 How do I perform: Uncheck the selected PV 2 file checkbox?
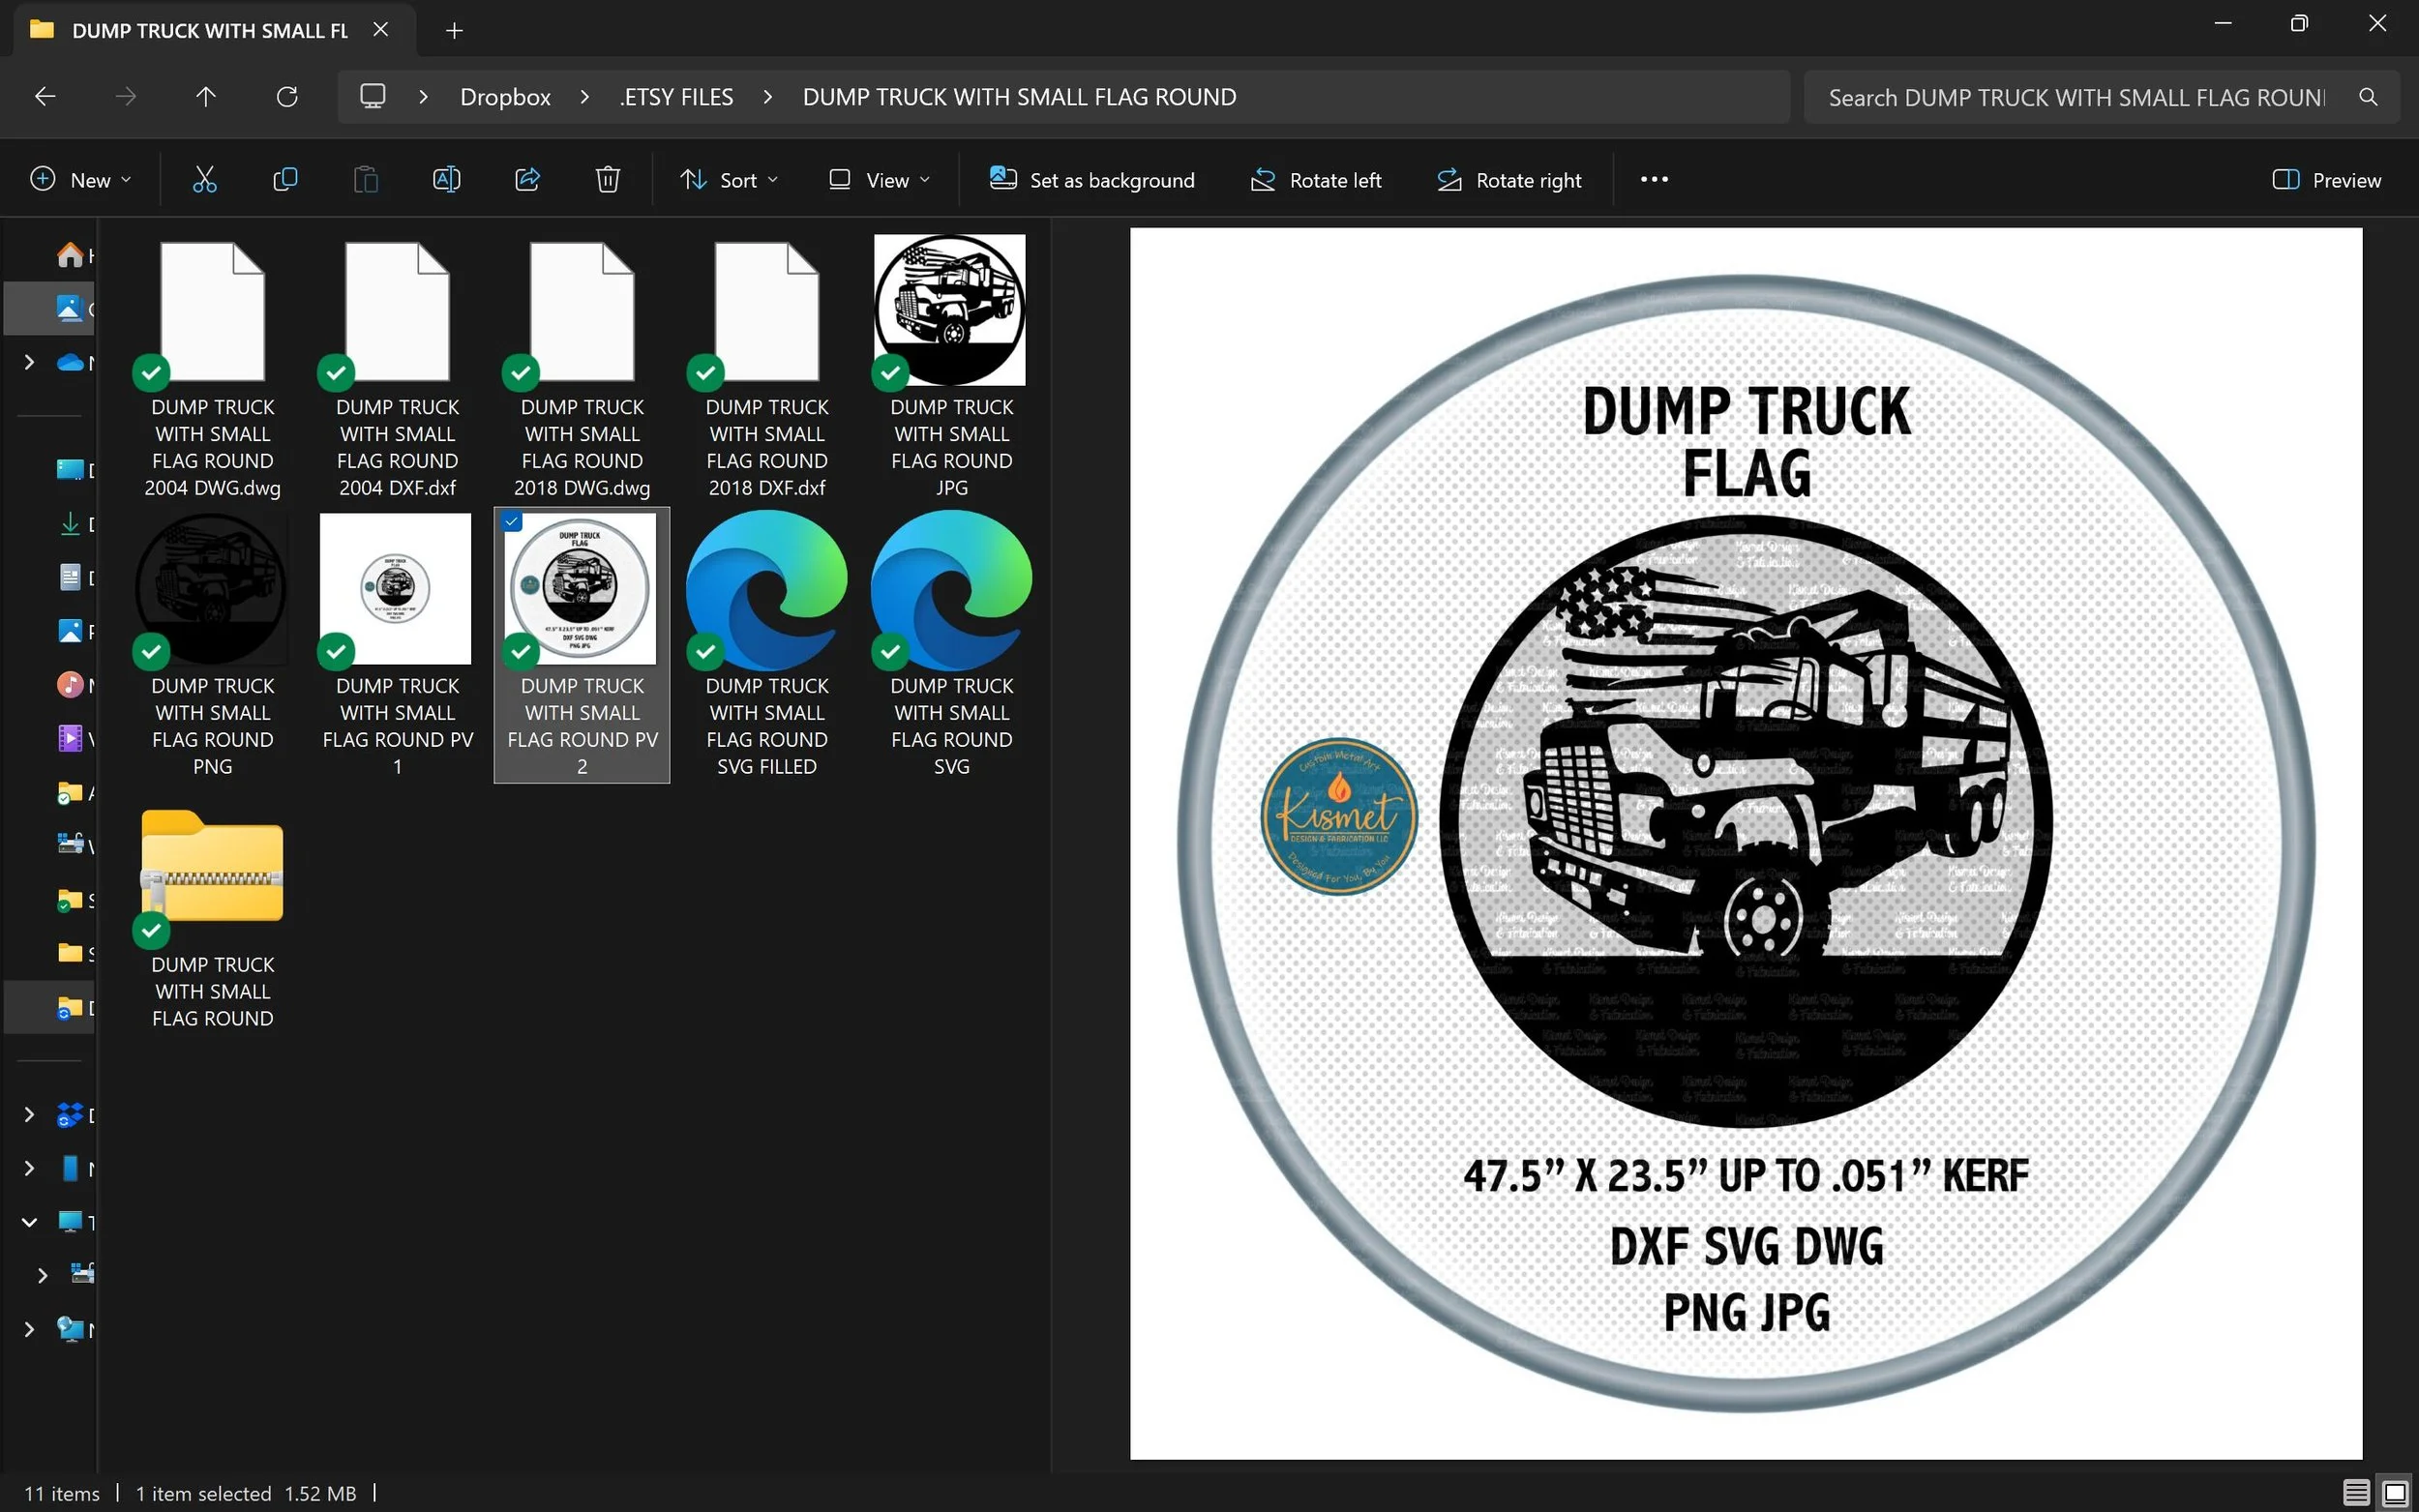pos(512,521)
